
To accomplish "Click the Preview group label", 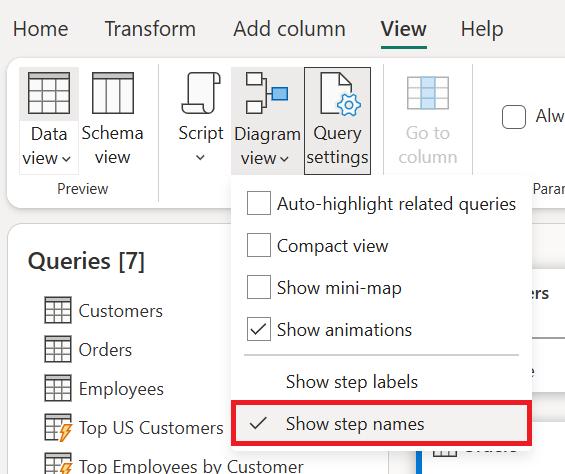I will [x=83, y=189].
